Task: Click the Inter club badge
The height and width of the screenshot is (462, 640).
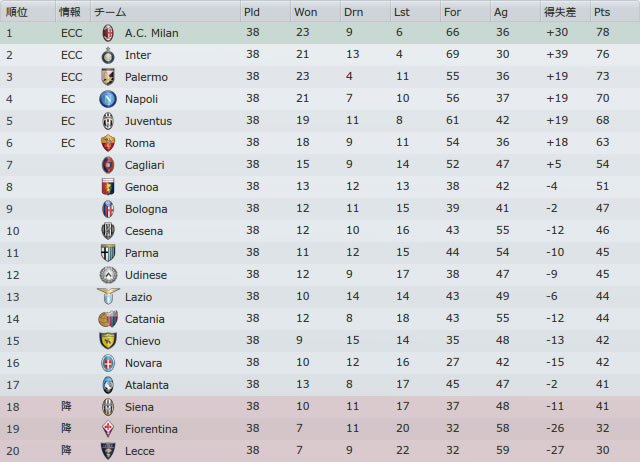Action: 108,55
